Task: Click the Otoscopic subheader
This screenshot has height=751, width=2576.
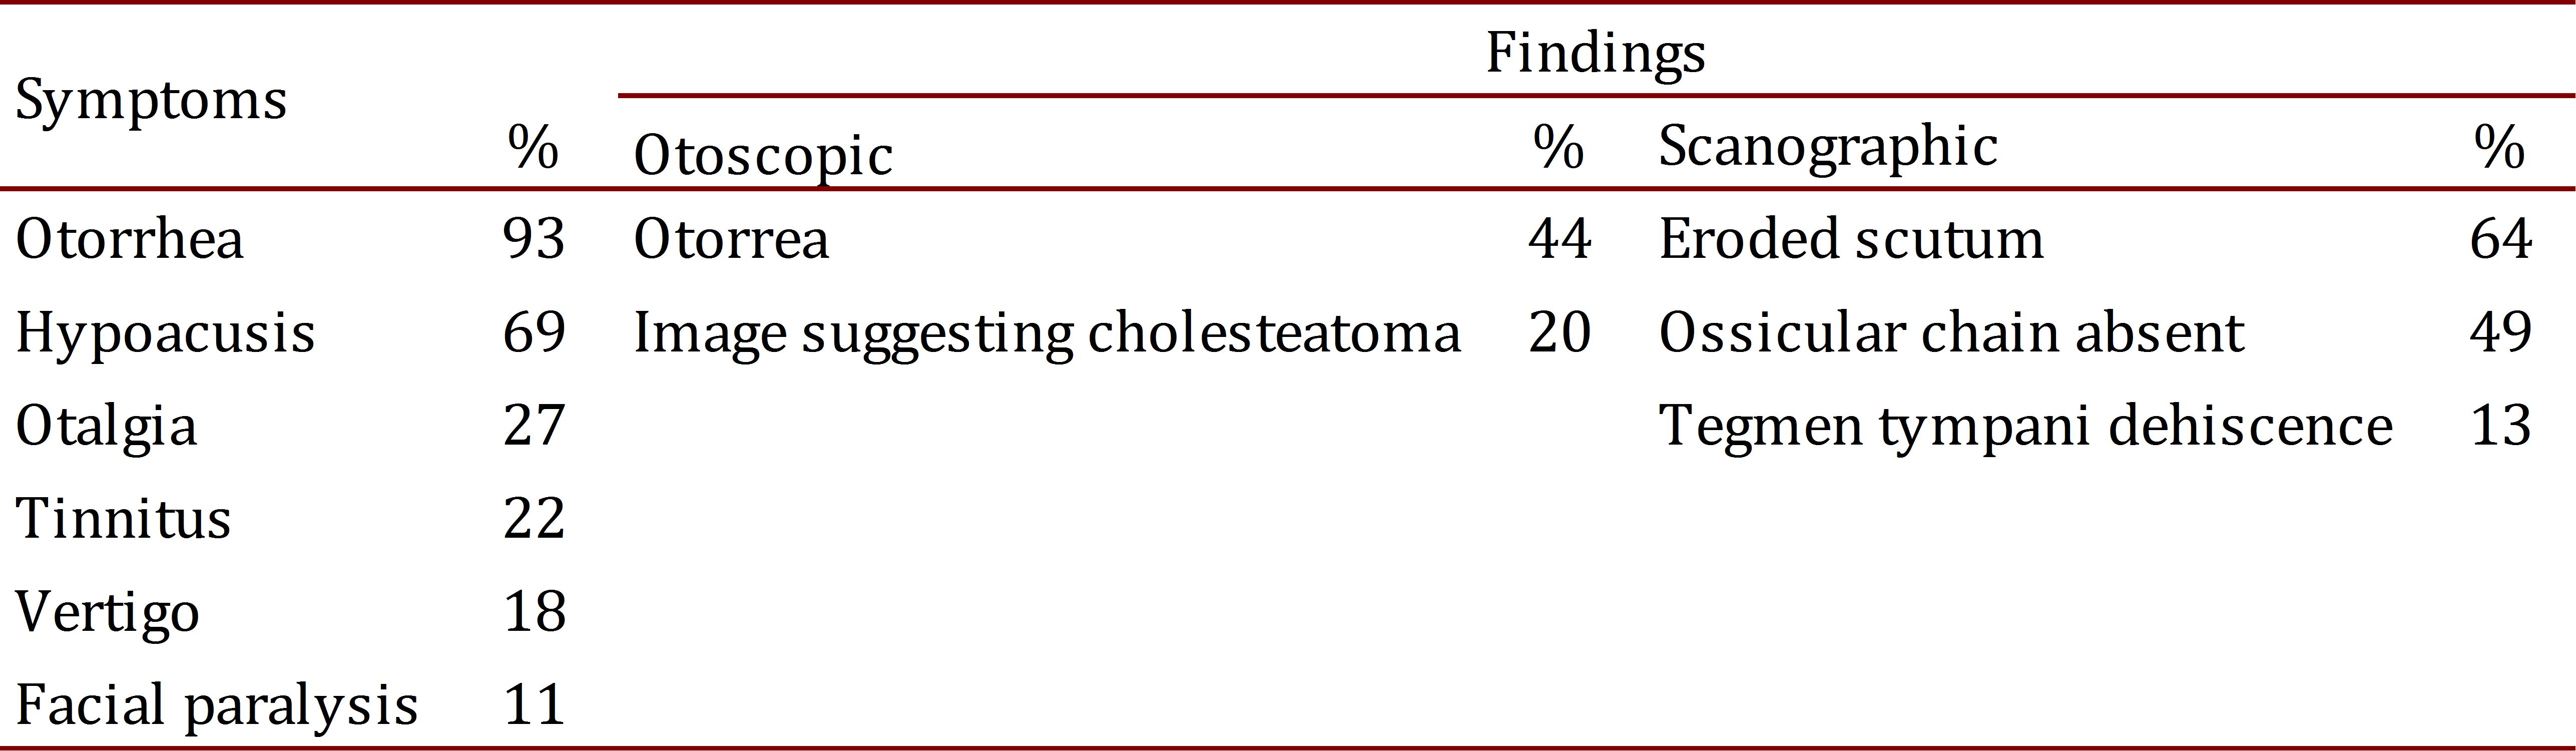Action: [x=763, y=156]
